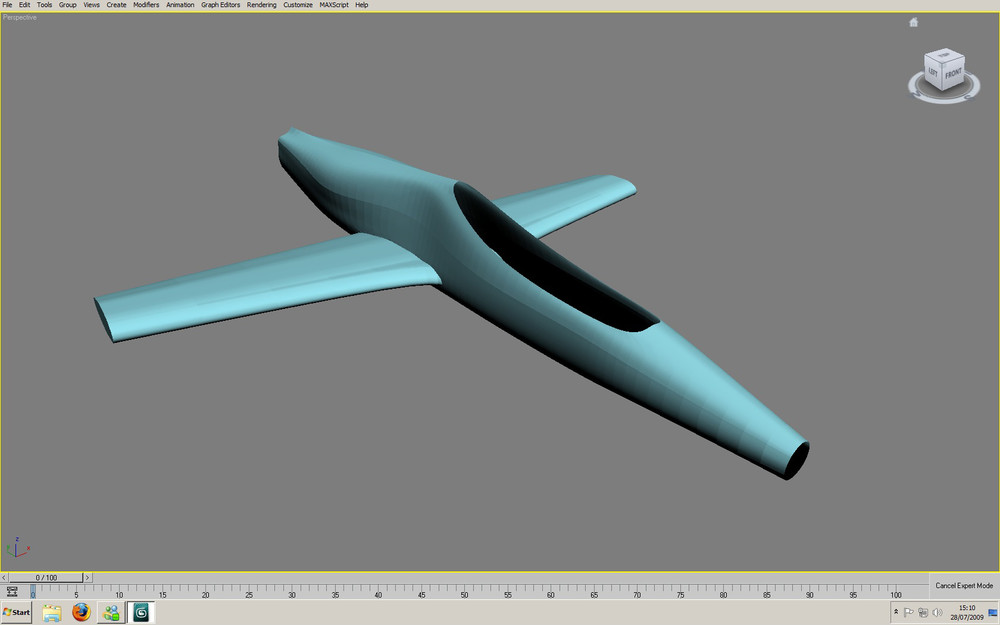Click the Windows Start button
Image resolution: width=1000 pixels, height=625 pixels.
click(17, 612)
